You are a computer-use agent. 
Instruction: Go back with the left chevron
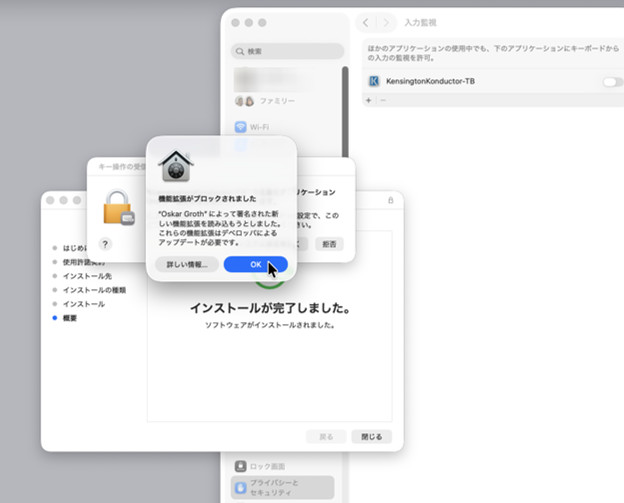tap(365, 22)
